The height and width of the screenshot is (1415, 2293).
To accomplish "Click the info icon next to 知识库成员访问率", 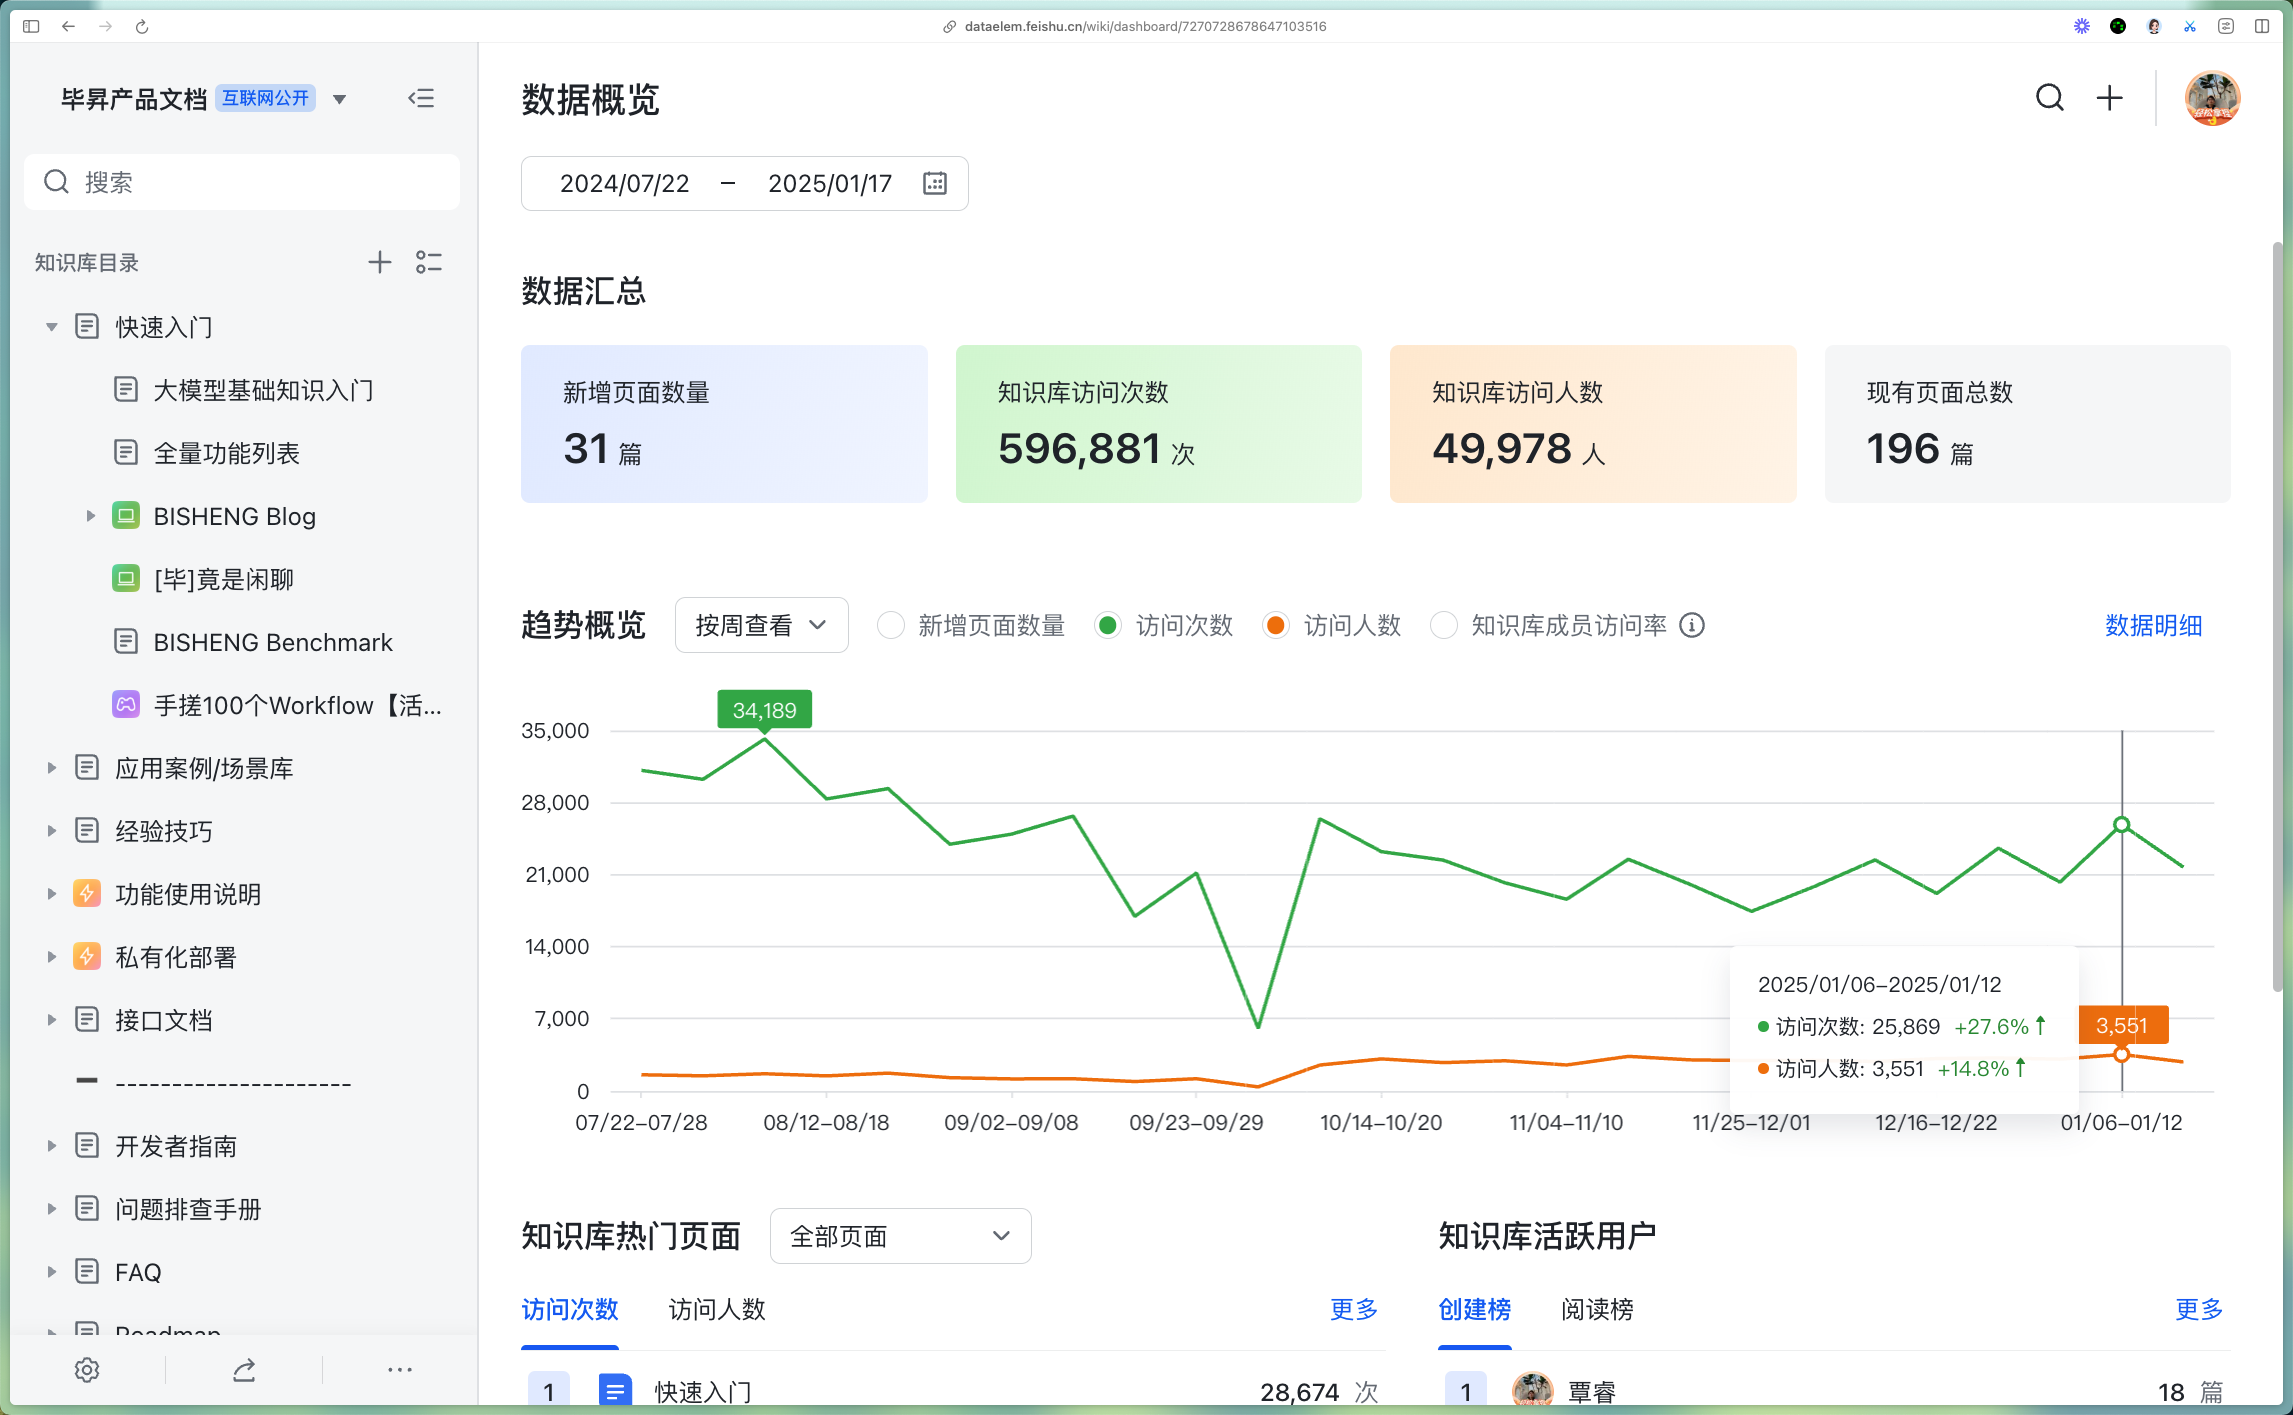I will coord(1691,625).
